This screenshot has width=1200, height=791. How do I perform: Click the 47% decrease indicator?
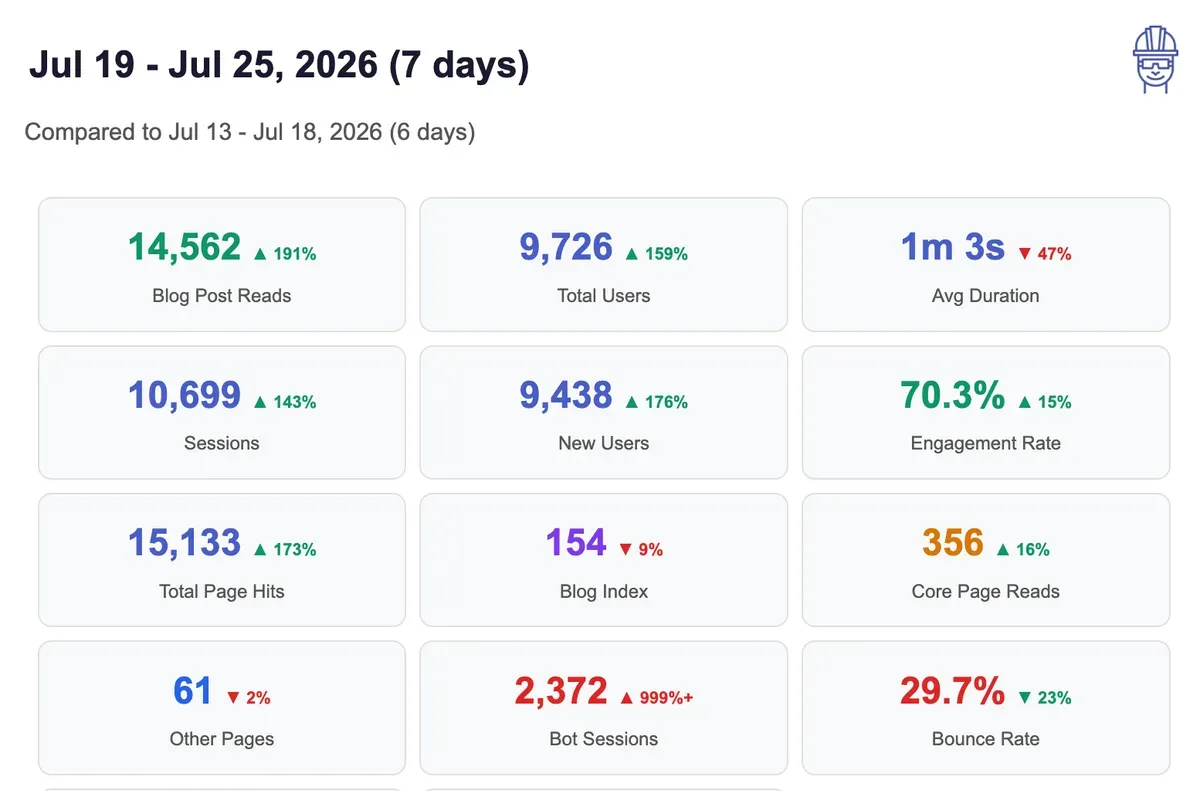pos(1044,254)
